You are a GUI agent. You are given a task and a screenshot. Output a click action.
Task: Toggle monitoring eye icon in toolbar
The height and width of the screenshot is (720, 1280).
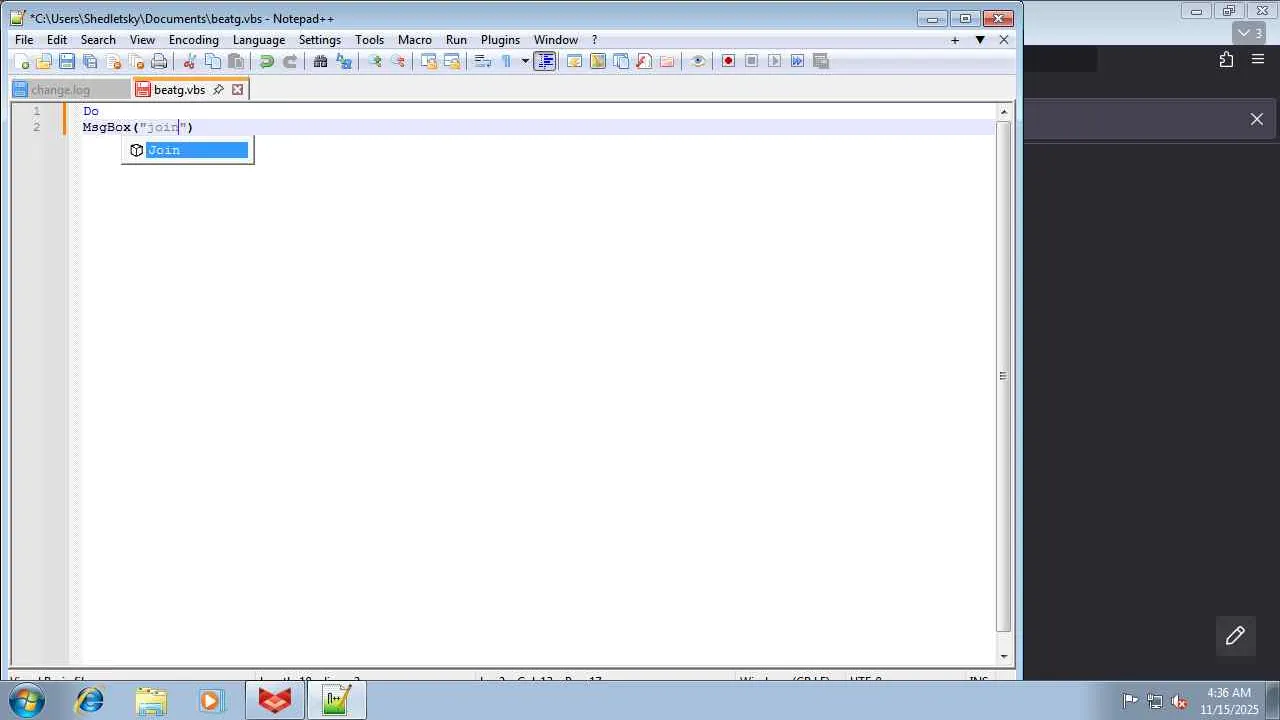697,61
